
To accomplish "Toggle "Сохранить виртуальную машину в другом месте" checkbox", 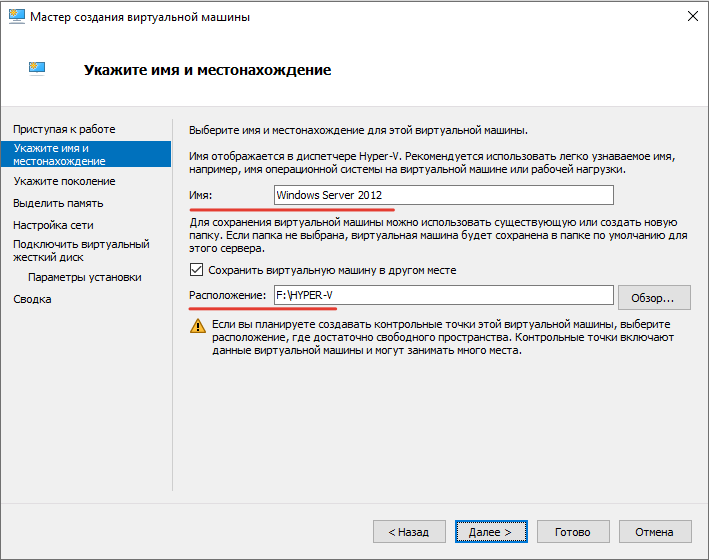I will pyautogui.click(x=196, y=270).
